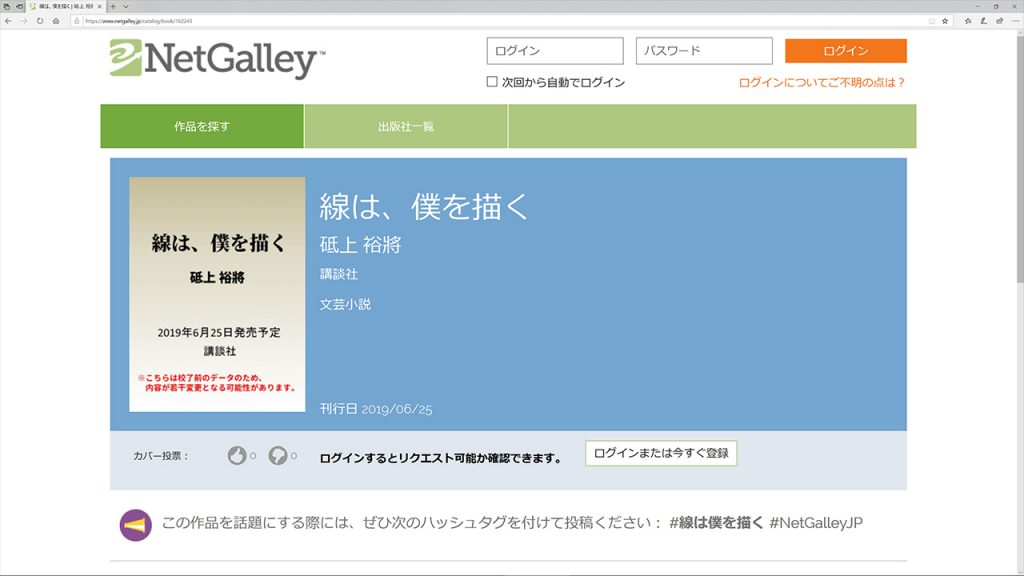Click the page vertical scrollbar
The width and height of the screenshot is (1024, 576).
(1019, 157)
